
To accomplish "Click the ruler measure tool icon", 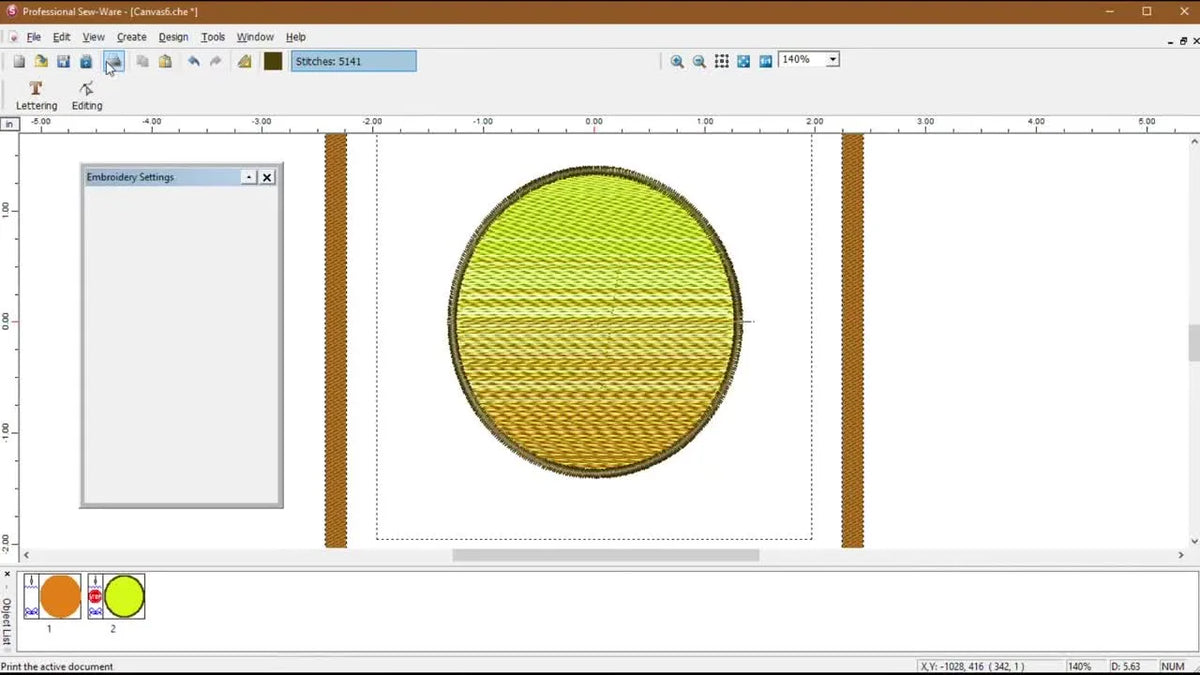I will (x=244, y=61).
